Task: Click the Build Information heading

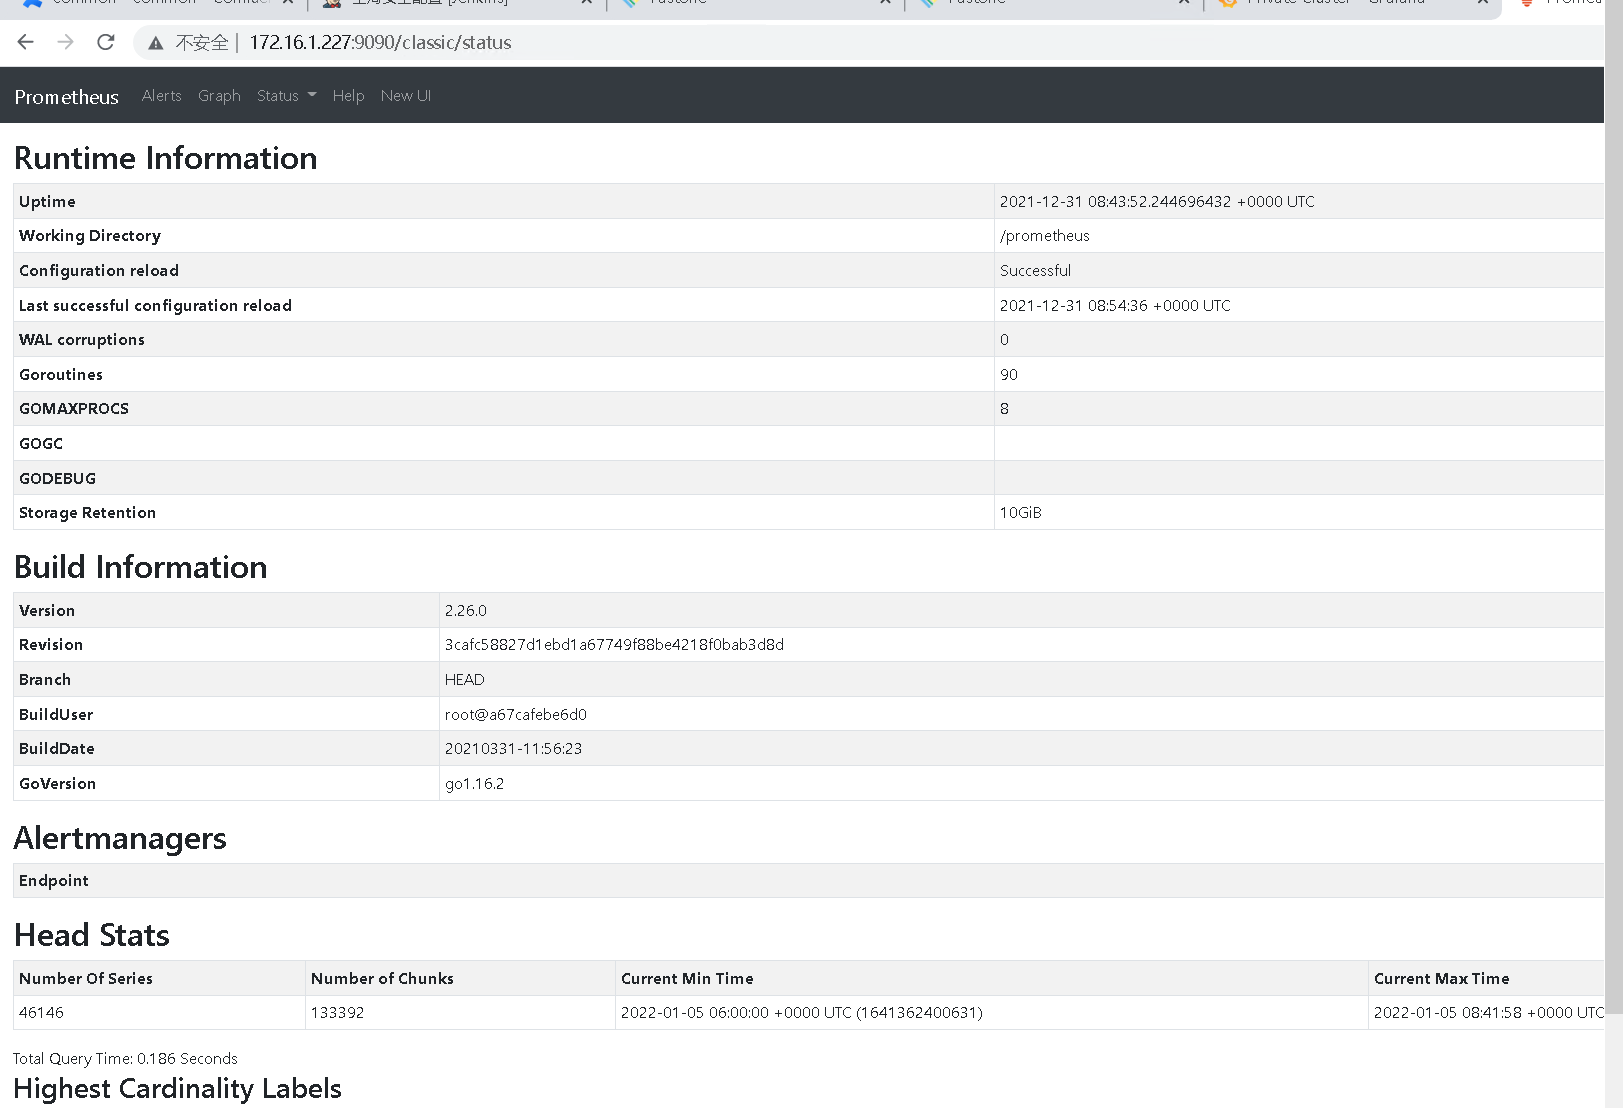Action: (x=141, y=567)
